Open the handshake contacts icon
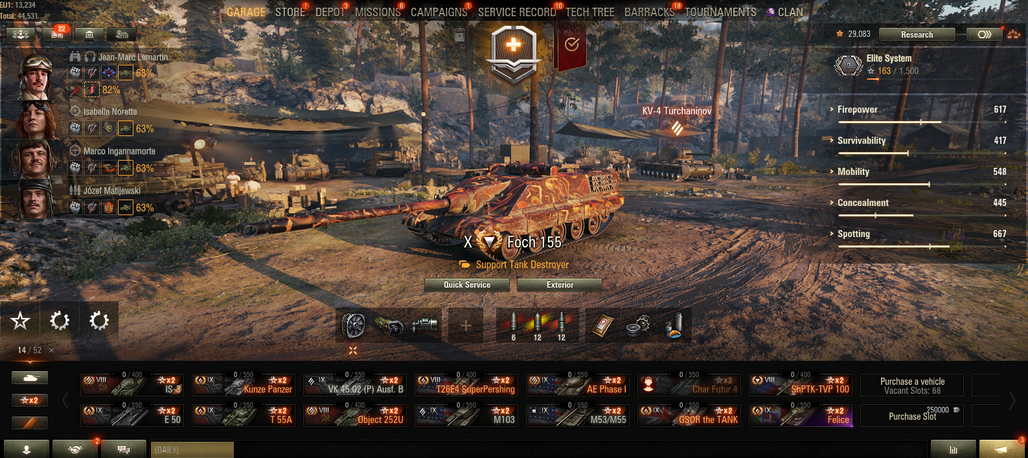The width and height of the screenshot is (1028, 458). click(x=75, y=449)
